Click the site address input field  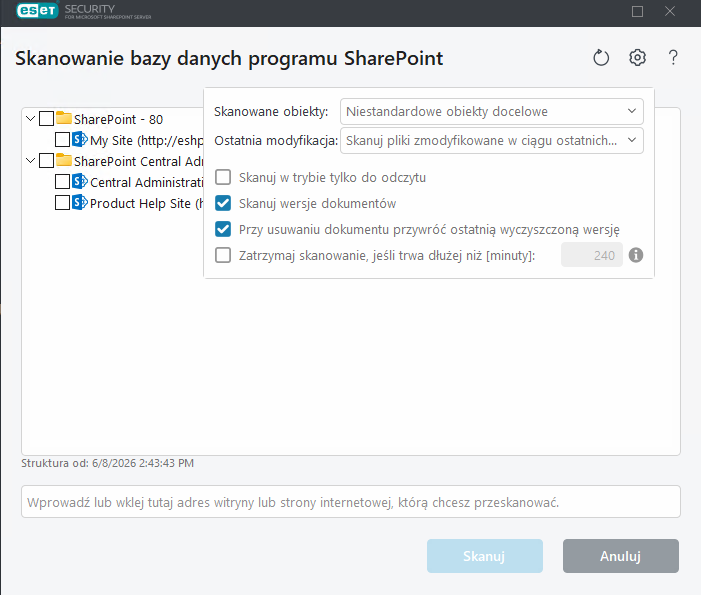(x=351, y=502)
